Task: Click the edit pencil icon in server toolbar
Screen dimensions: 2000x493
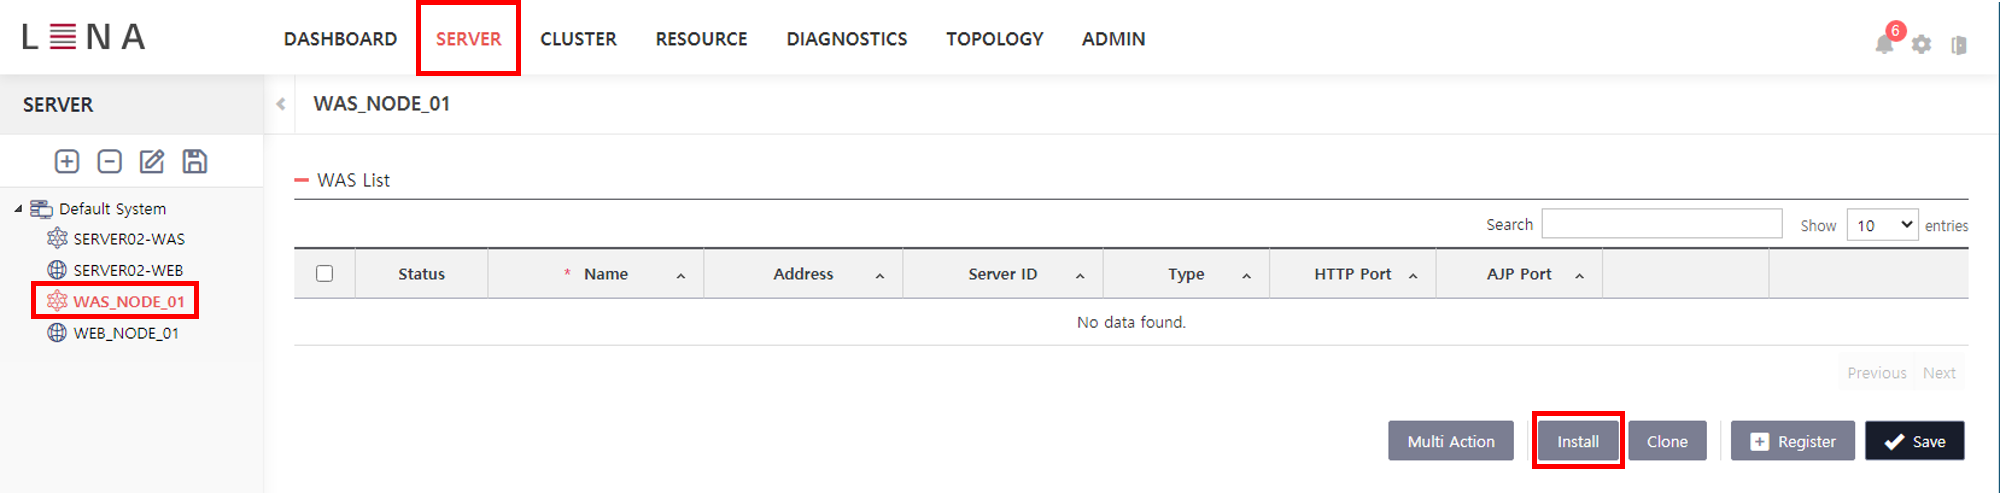Action: point(152,162)
